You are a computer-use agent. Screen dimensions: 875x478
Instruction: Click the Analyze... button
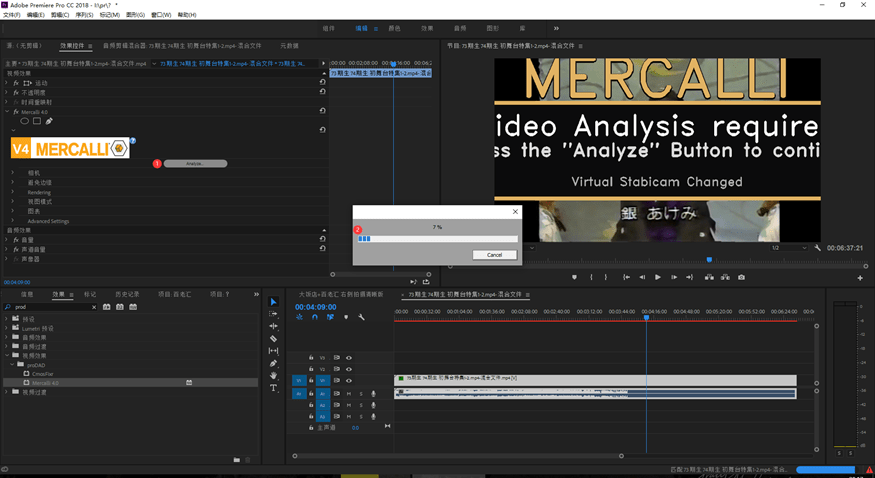195,163
